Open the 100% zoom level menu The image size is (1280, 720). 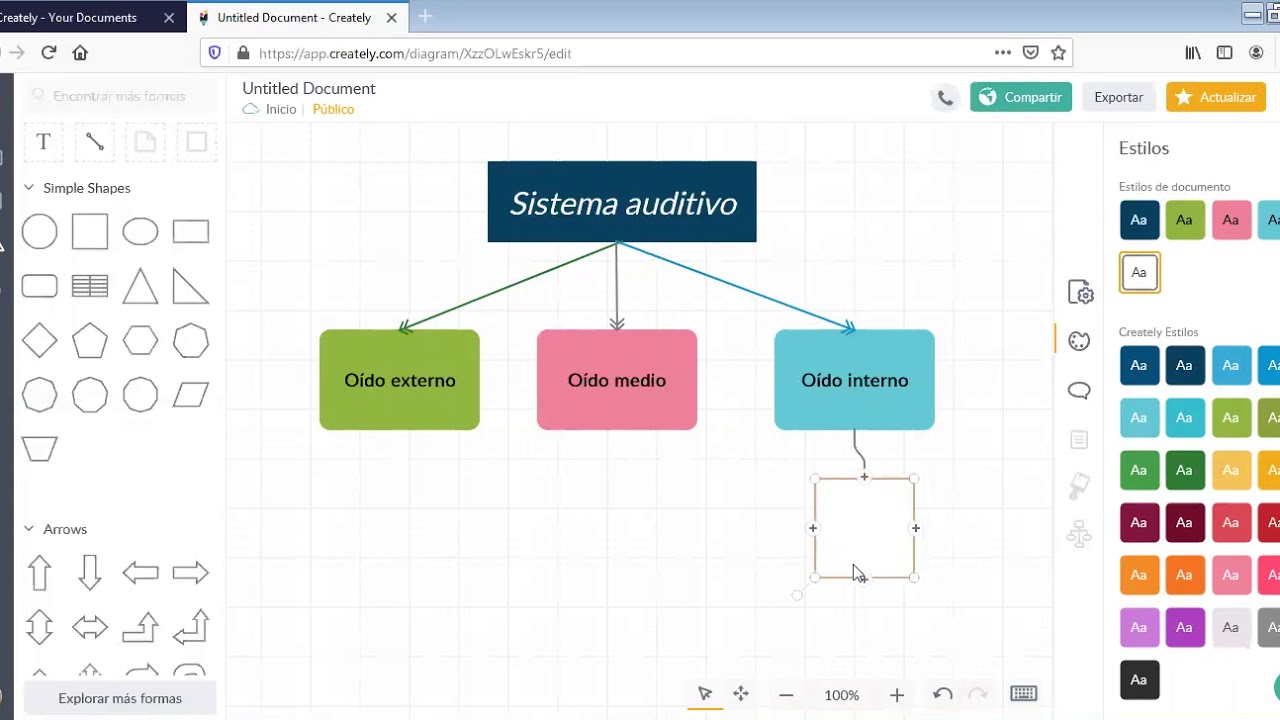point(842,695)
